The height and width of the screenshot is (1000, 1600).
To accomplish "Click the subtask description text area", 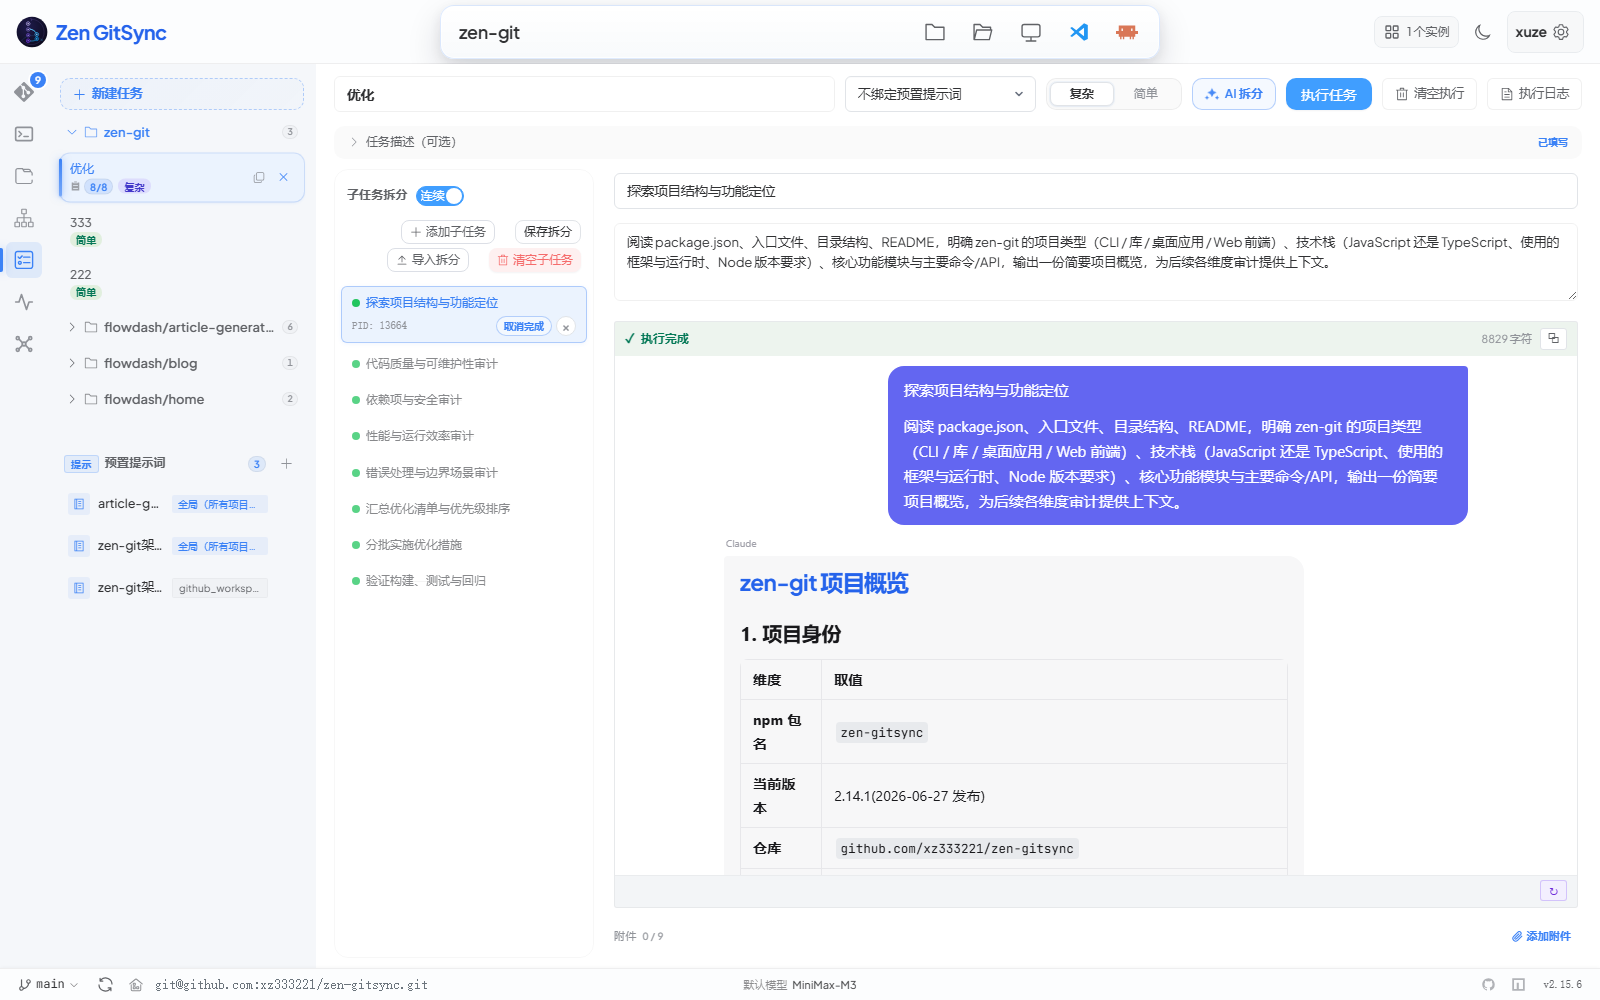I will (x=1096, y=262).
